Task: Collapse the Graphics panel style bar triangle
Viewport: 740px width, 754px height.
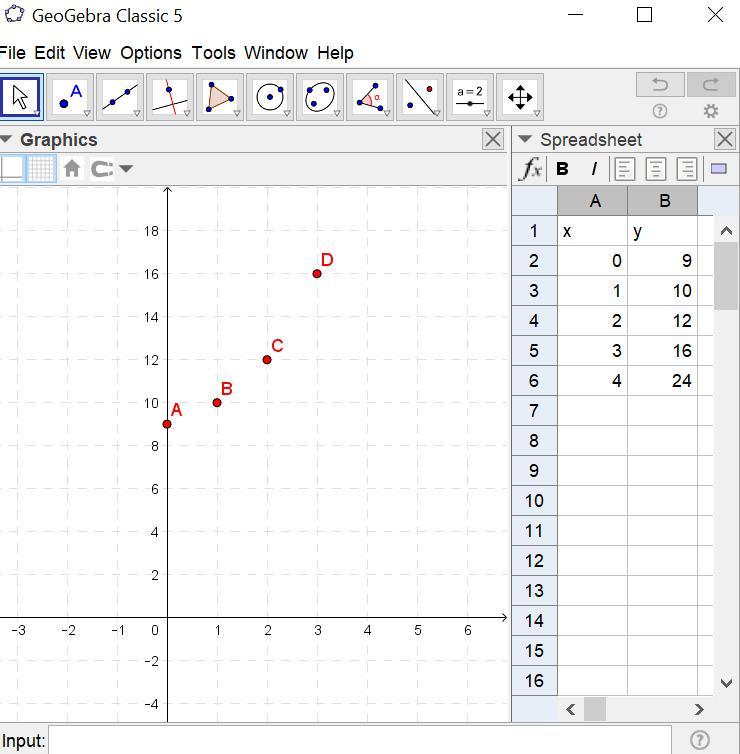Action: pyautogui.click(x=7, y=139)
